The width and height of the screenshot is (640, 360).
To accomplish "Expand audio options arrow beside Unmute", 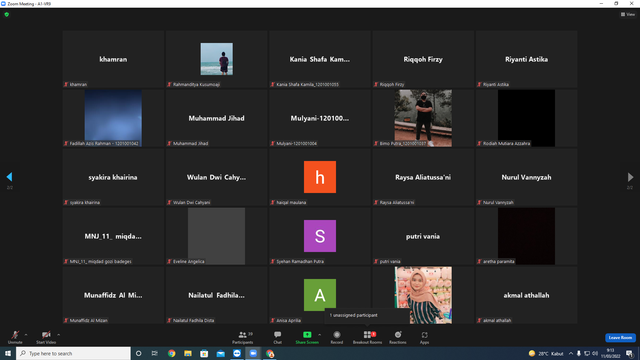I will click(26, 335).
